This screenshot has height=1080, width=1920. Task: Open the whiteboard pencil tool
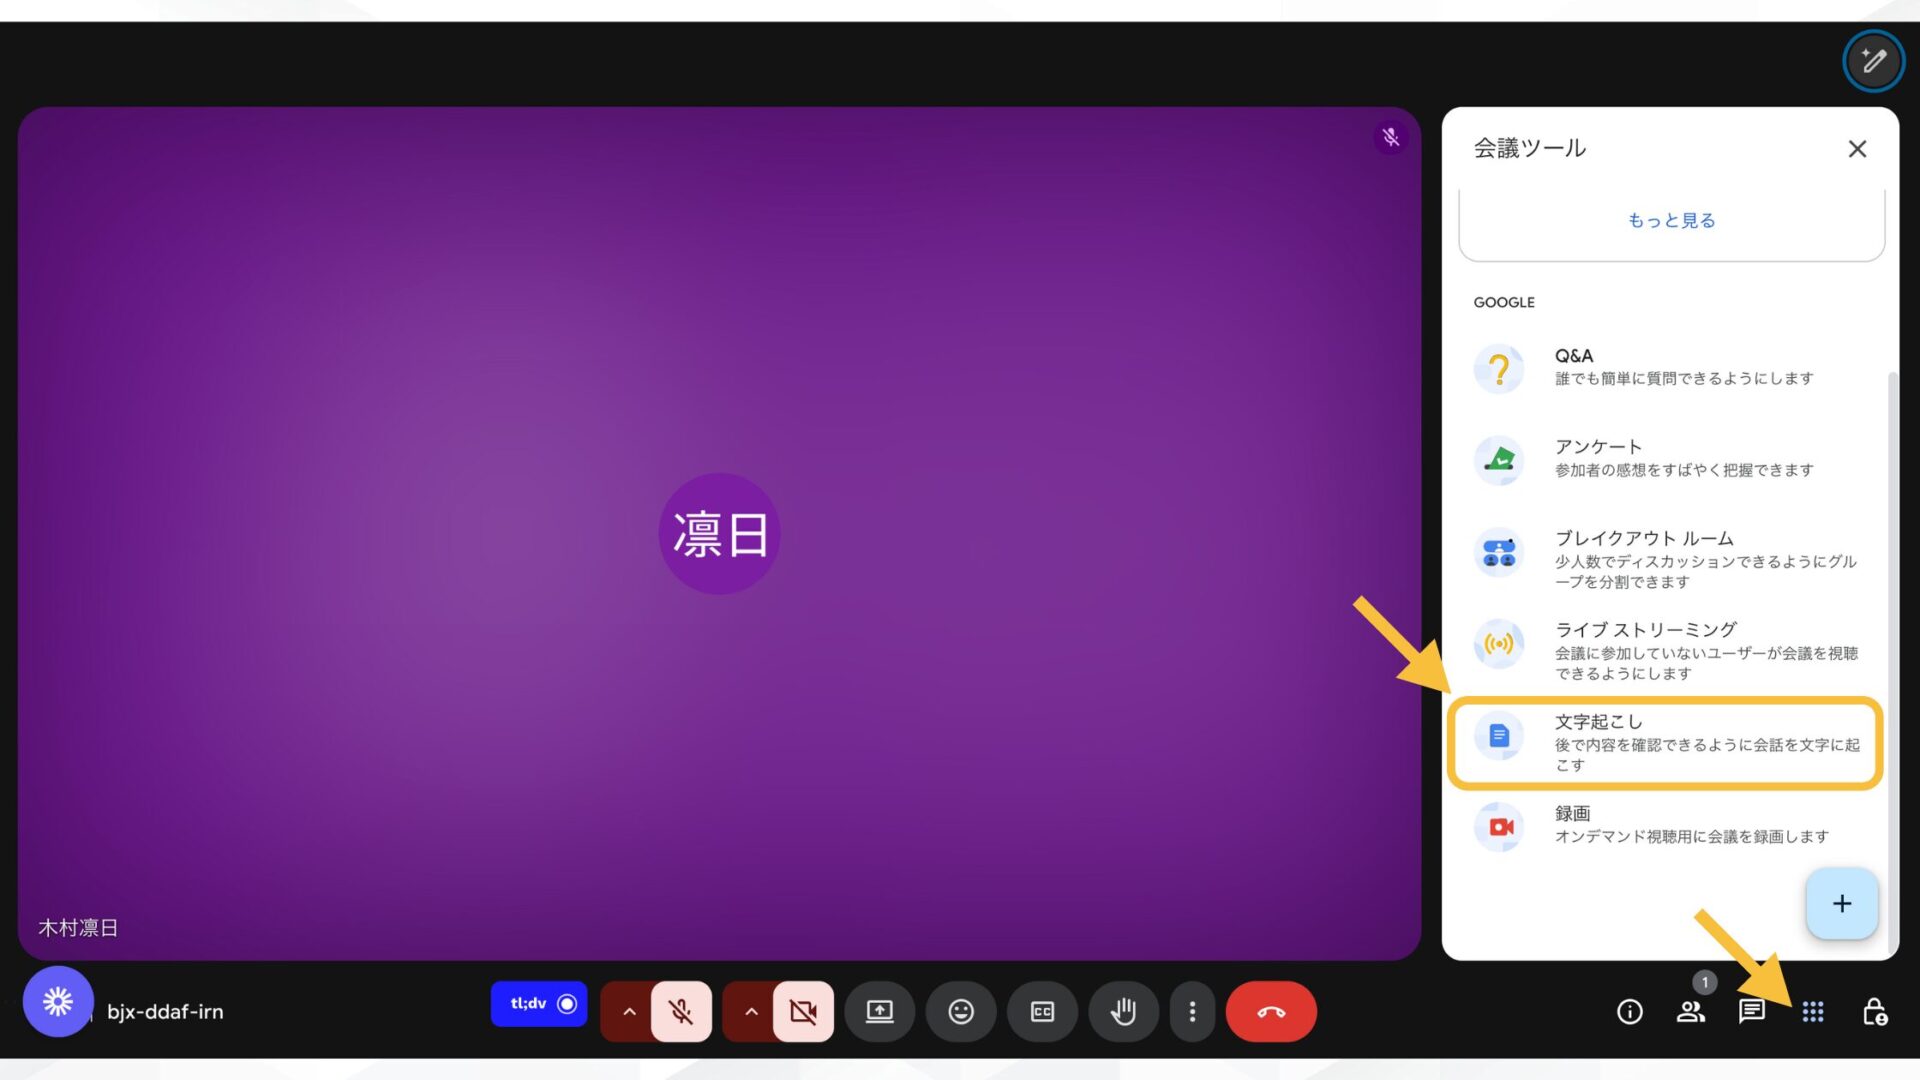[1874, 60]
